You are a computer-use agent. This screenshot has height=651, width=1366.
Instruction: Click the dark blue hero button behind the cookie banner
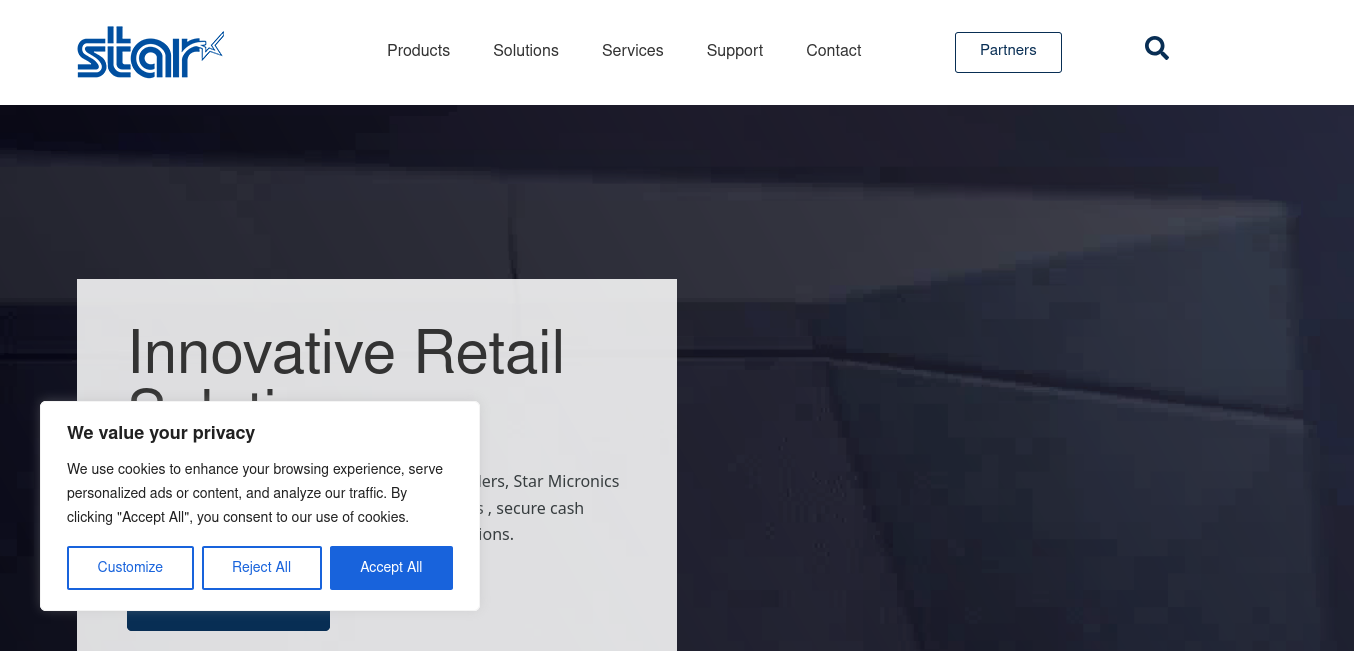point(228,620)
